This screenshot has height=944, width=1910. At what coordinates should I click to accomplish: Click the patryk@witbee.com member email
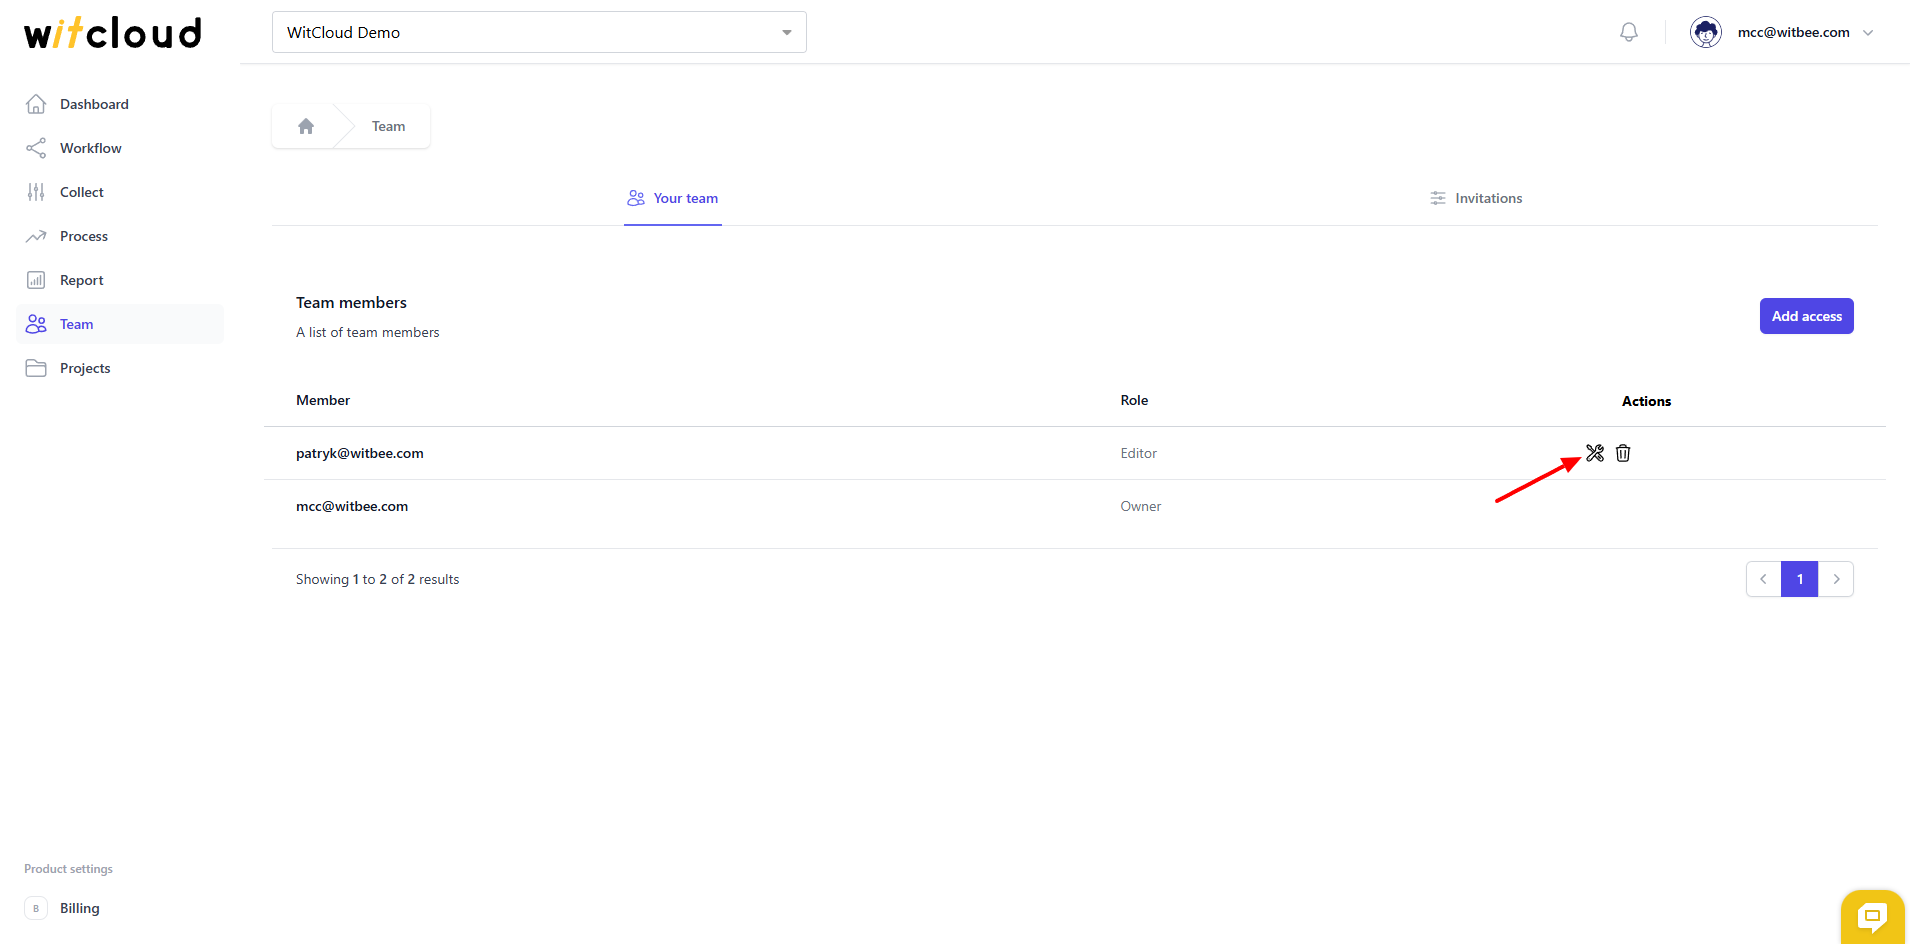pos(360,453)
